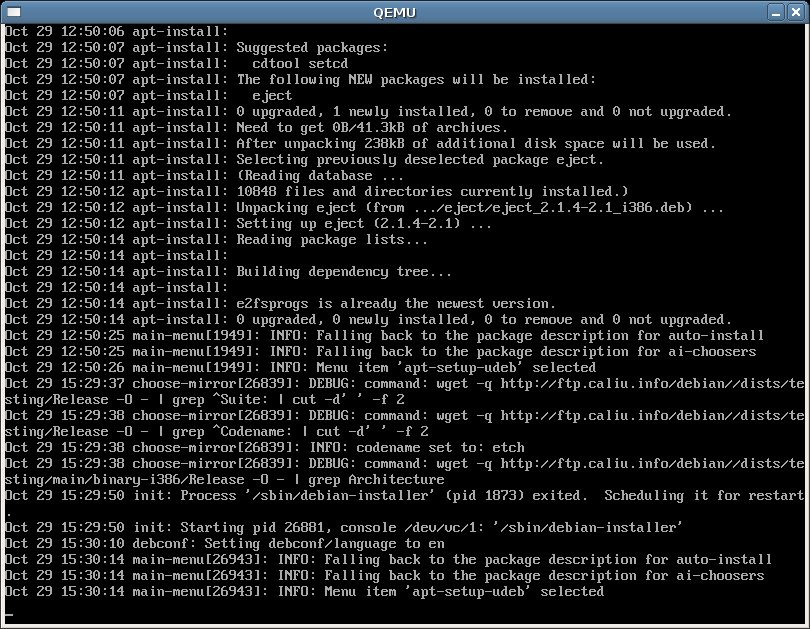
Task: Click the '(Reading database ...' line
Action: [x=205, y=176]
